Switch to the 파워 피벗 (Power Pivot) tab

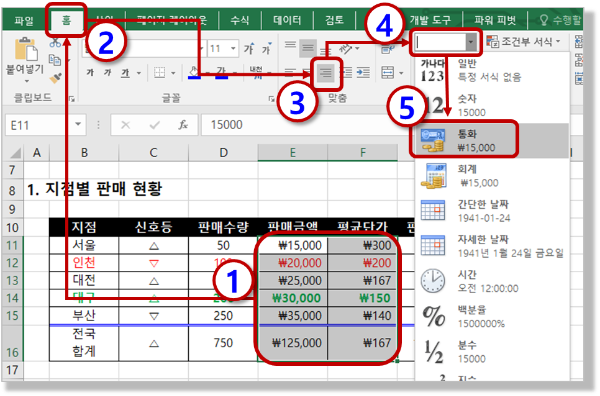pyautogui.click(x=495, y=20)
